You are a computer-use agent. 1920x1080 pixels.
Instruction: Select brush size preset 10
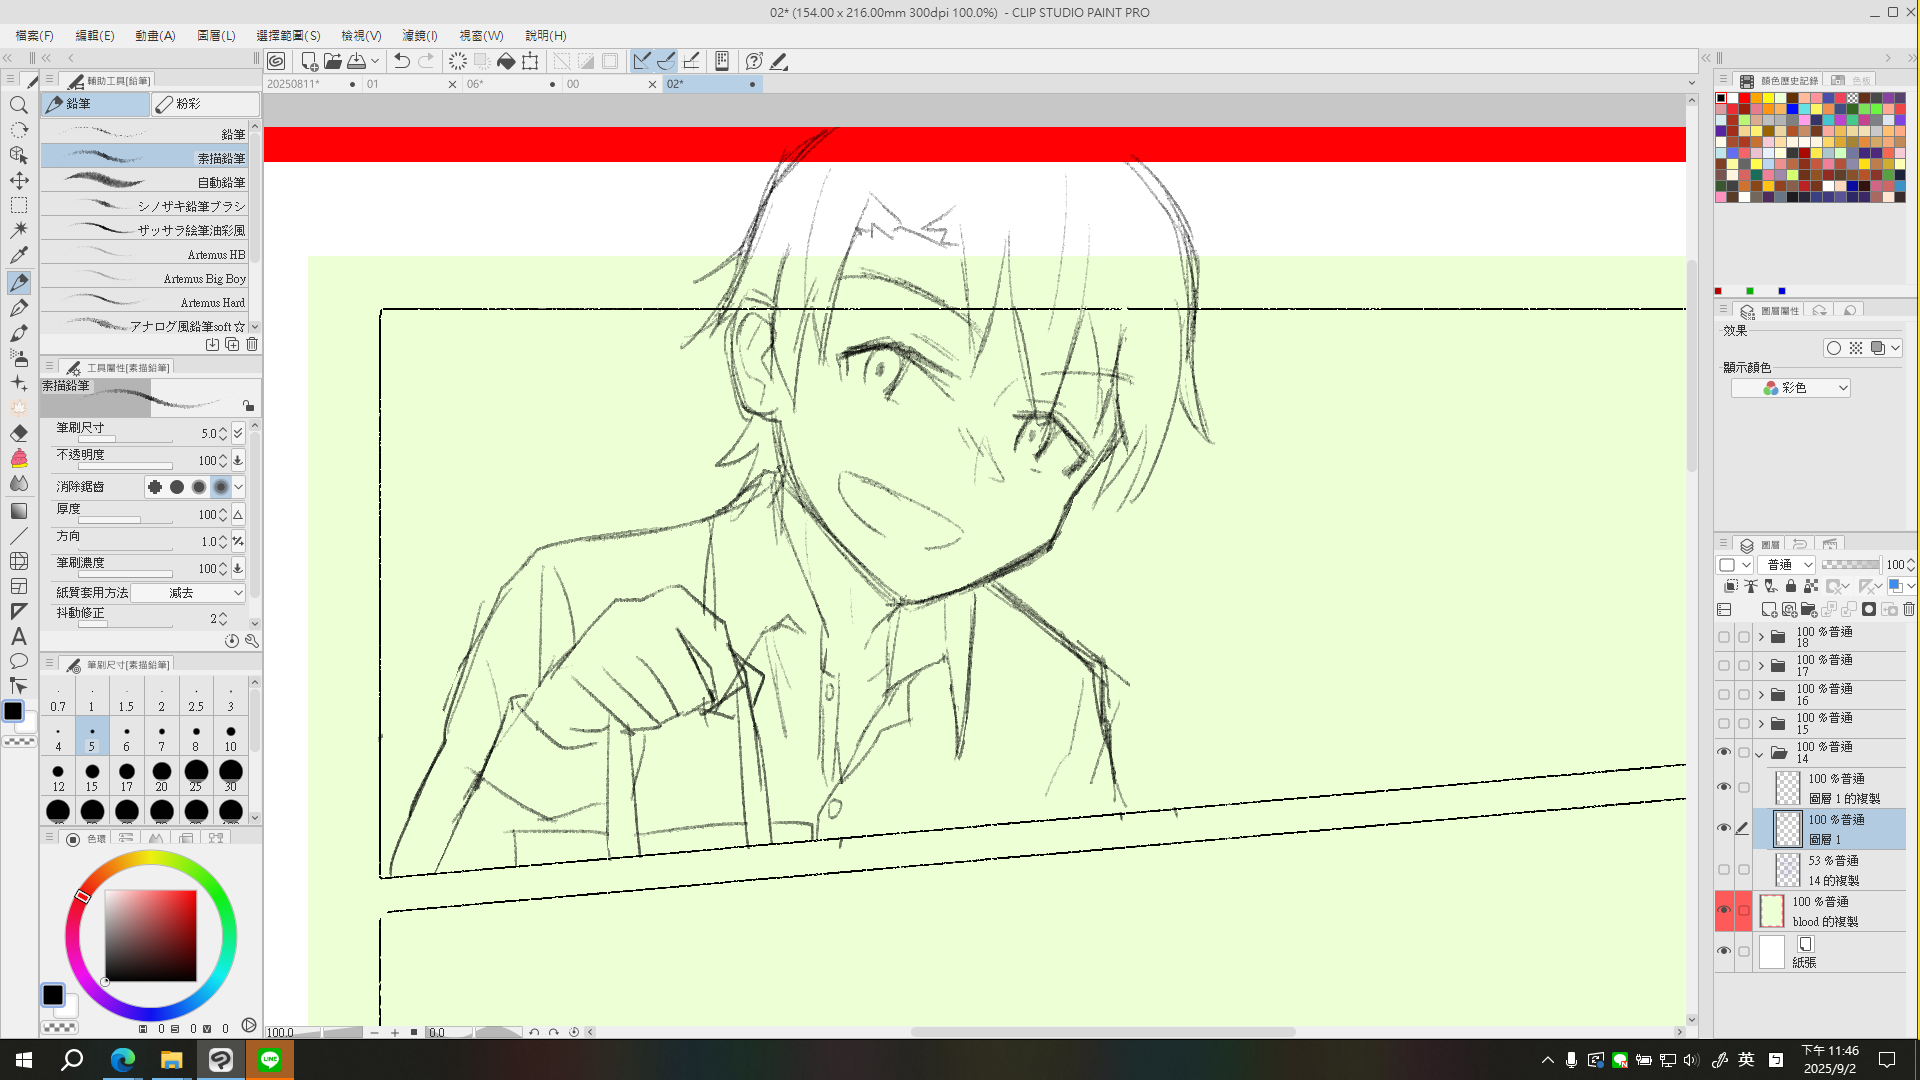pos(230,738)
